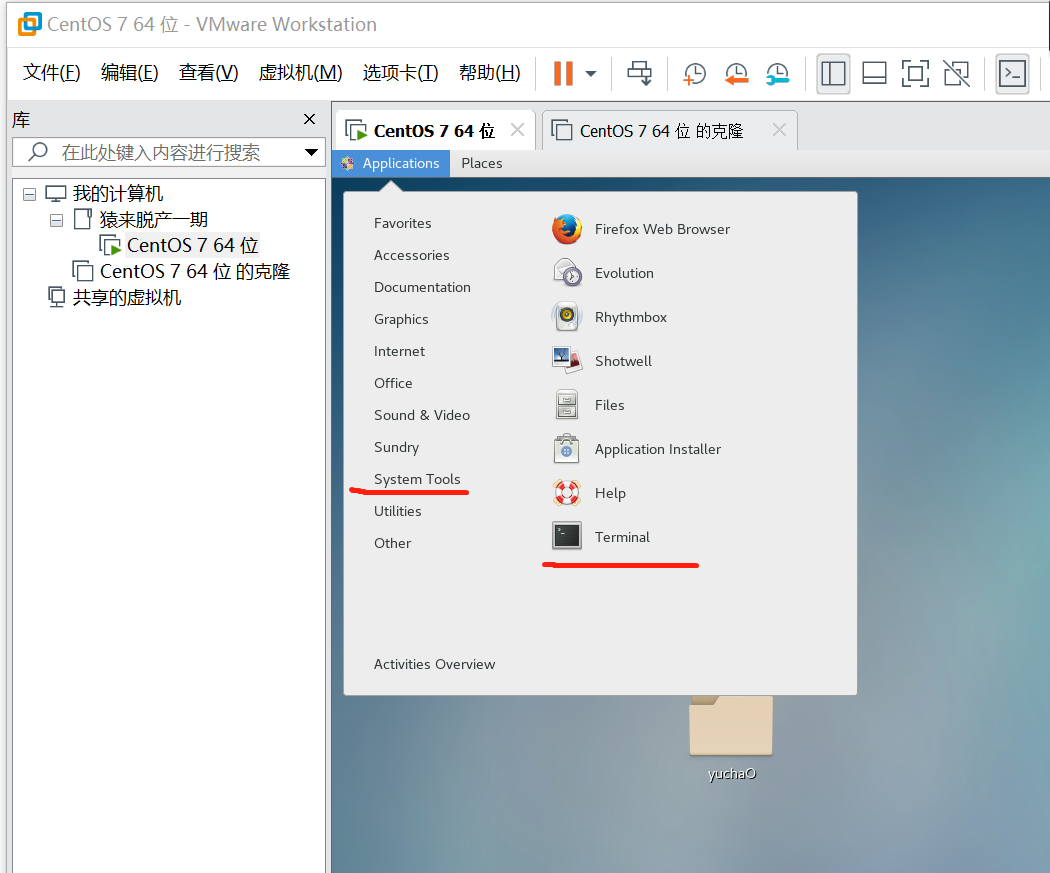Toggle the library sidebar view

point(833,73)
